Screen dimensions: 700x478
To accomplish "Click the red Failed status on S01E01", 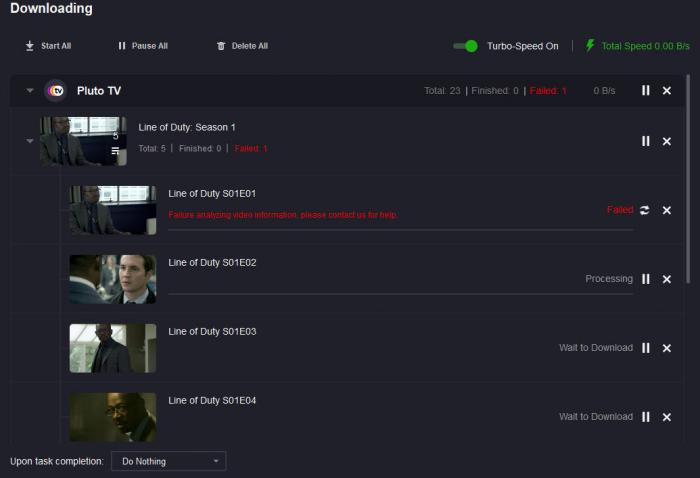I will [620, 210].
